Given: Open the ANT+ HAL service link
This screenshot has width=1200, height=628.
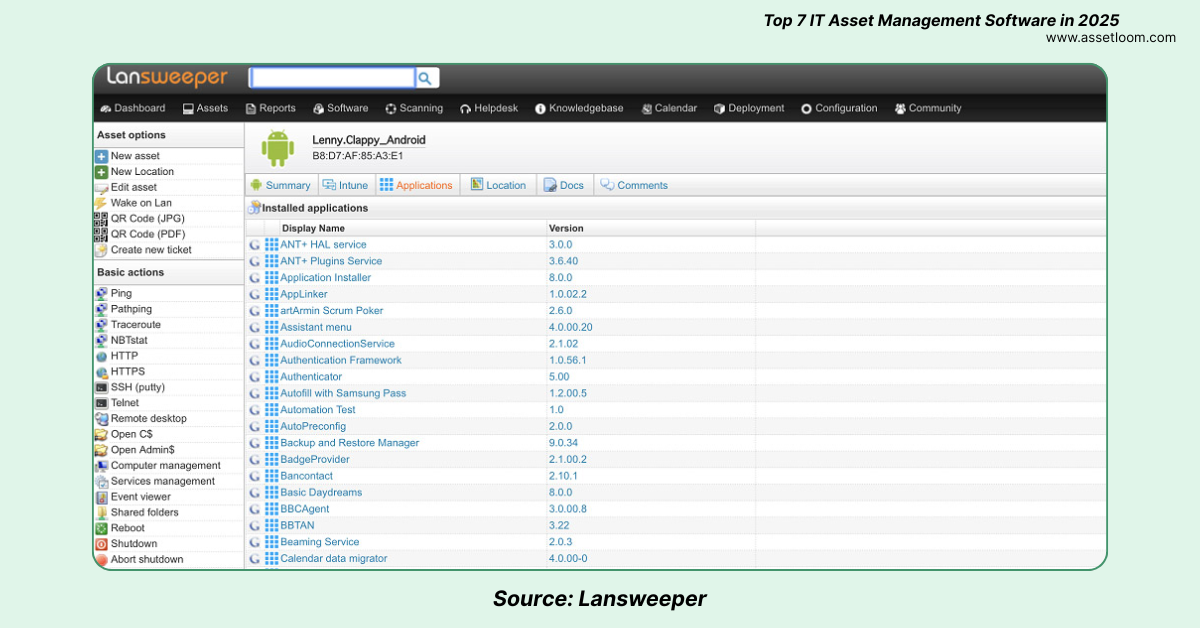Looking at the screenshot, I should (323, 245).
